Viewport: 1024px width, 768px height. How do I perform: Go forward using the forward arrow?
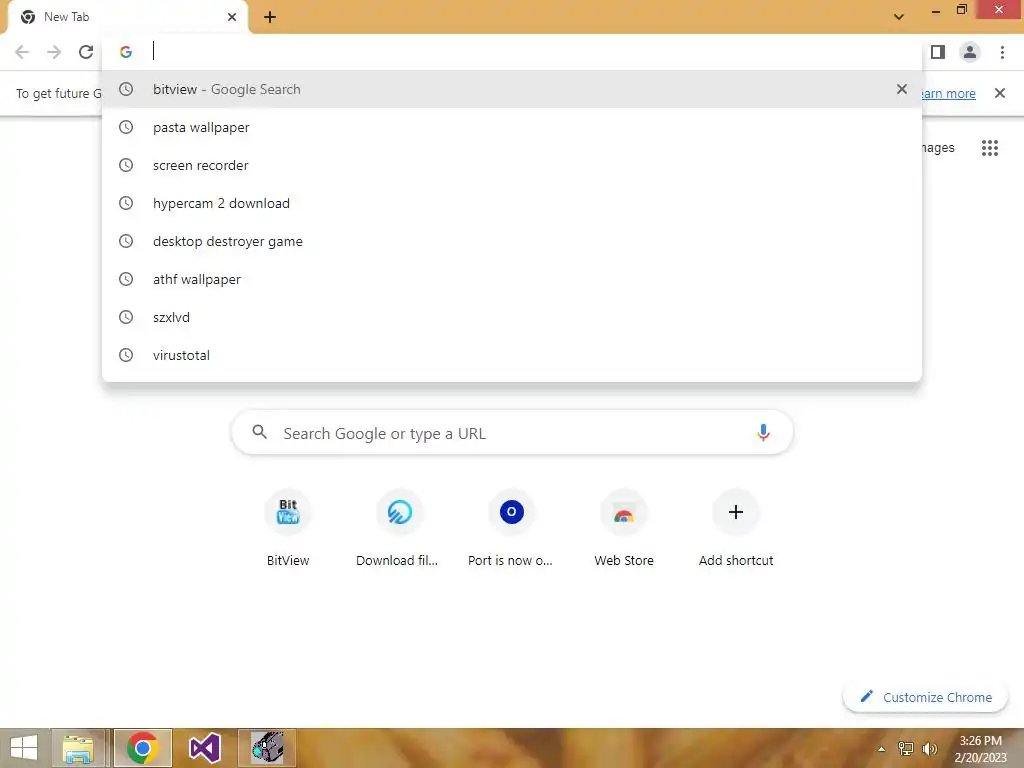tap(54, 52)
